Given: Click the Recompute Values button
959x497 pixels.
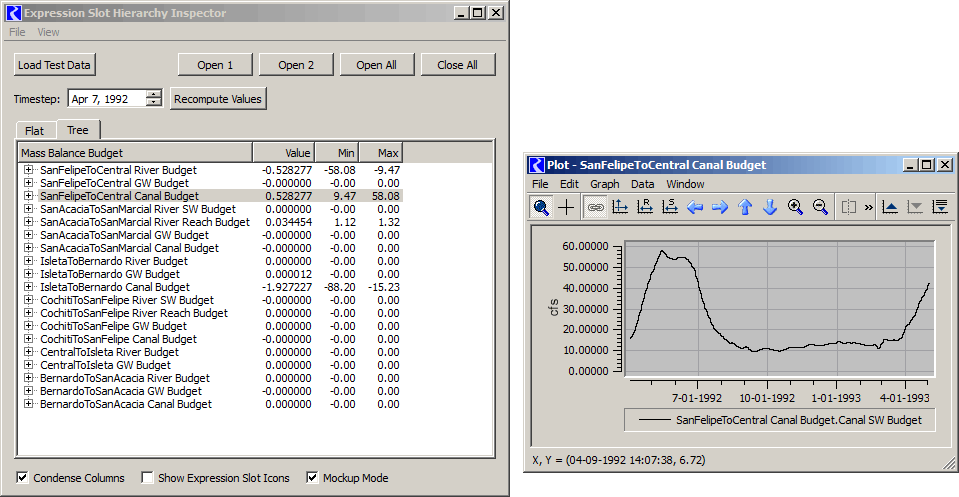Looking at the screenshot, I should coord(218,99).
